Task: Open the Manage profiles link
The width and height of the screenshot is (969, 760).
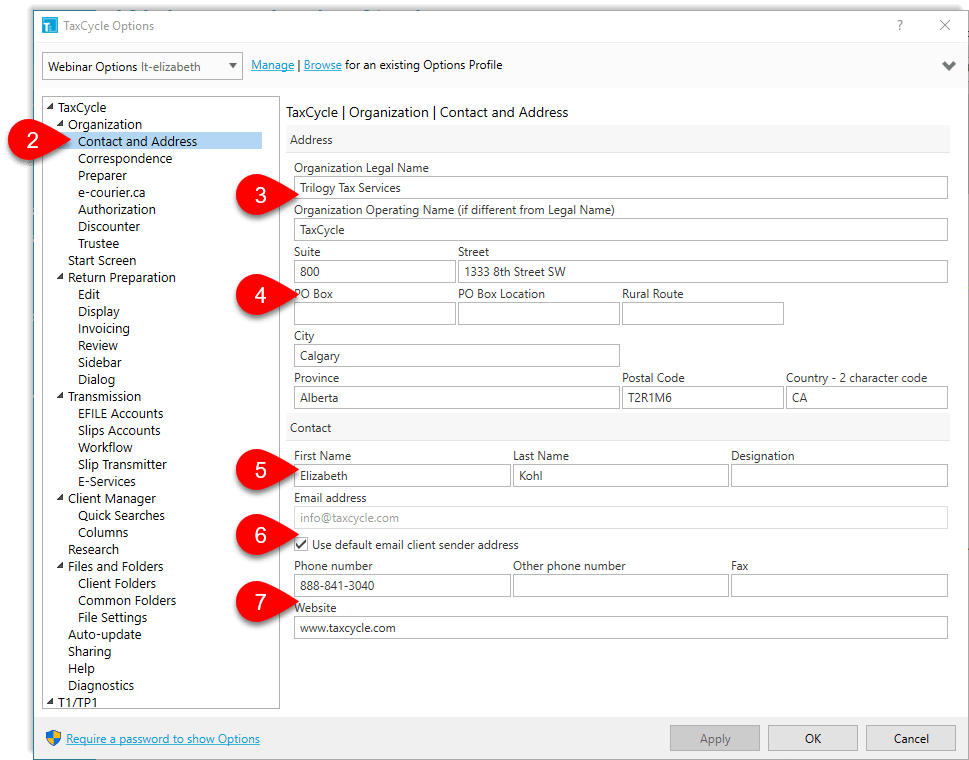Action: (x=273, y=65)
